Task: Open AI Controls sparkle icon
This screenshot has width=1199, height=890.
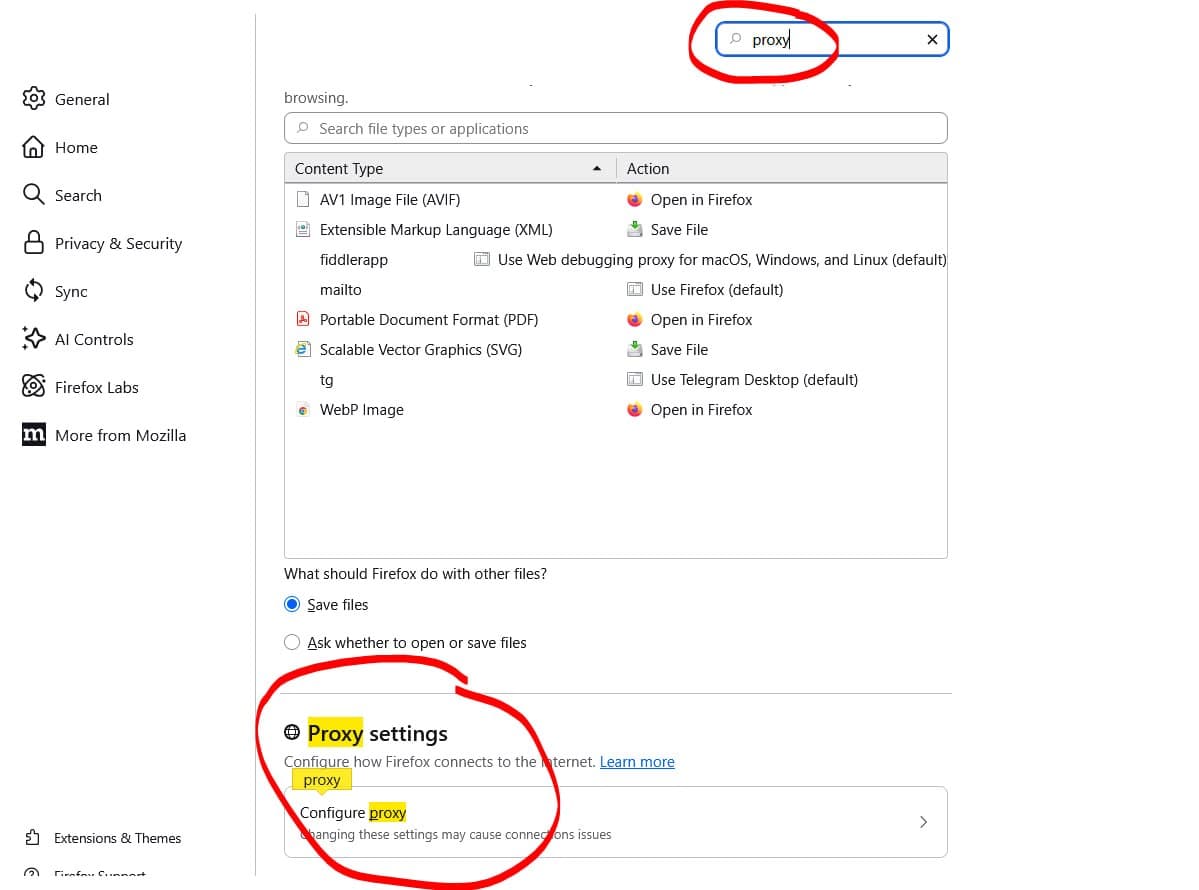Action: [34, 338]
